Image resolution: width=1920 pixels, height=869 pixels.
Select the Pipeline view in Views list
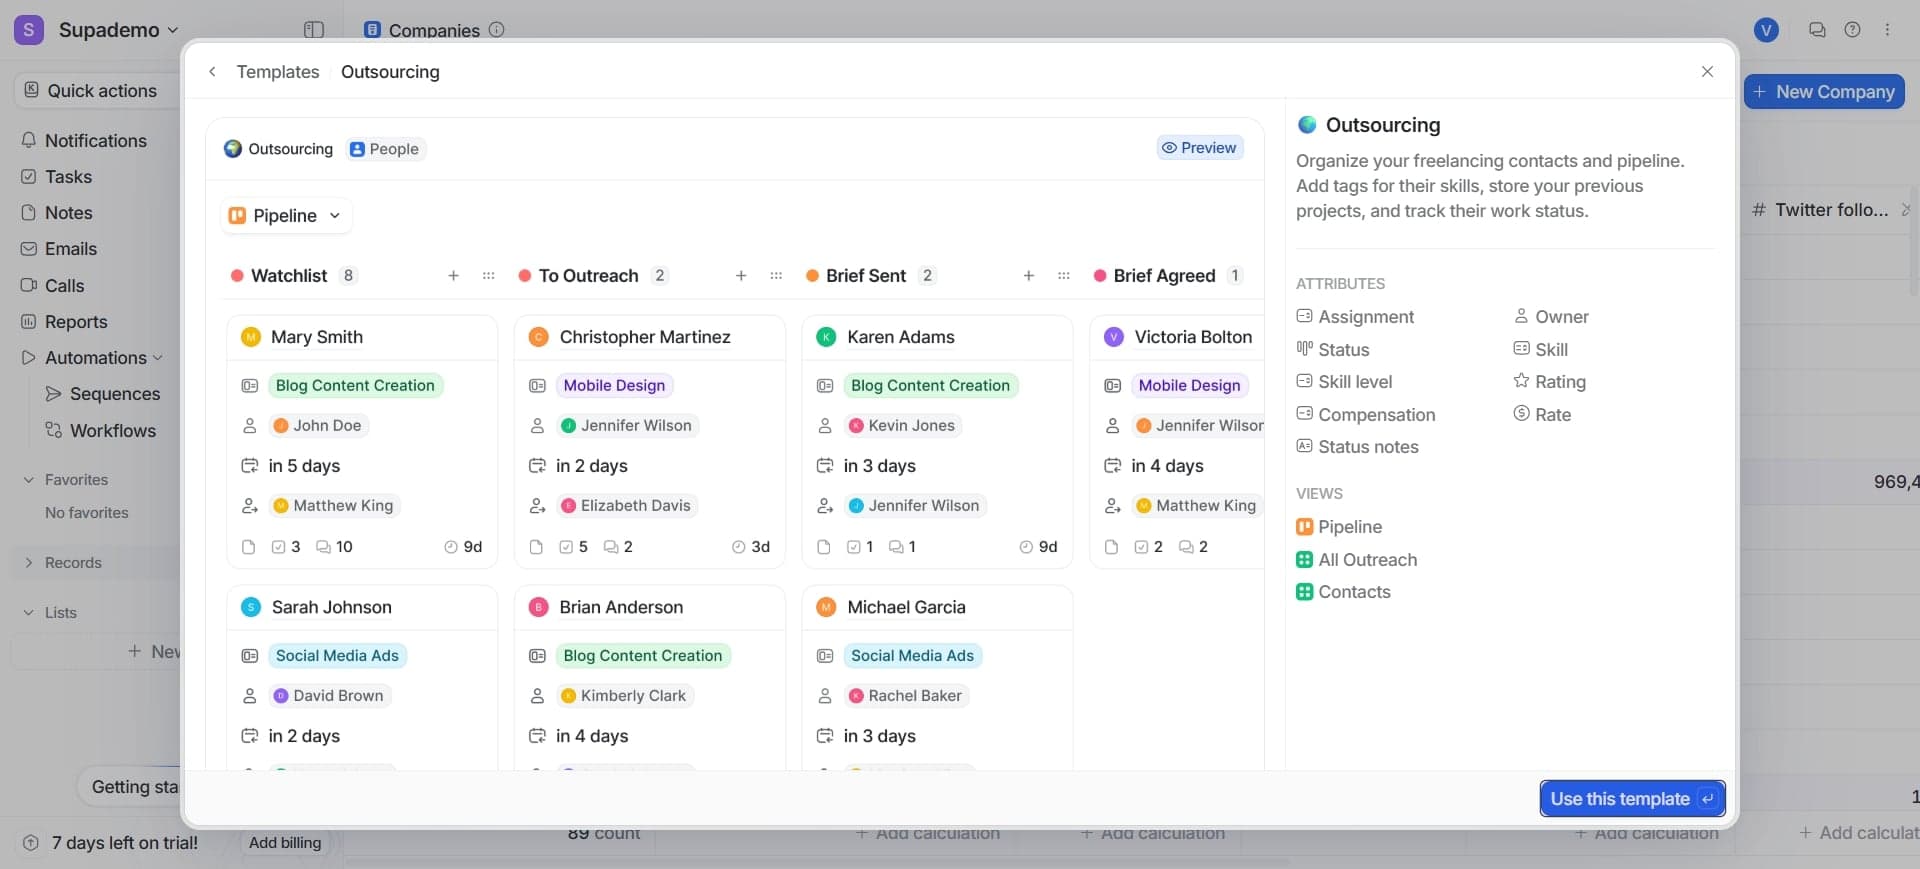coord(1339,527)
